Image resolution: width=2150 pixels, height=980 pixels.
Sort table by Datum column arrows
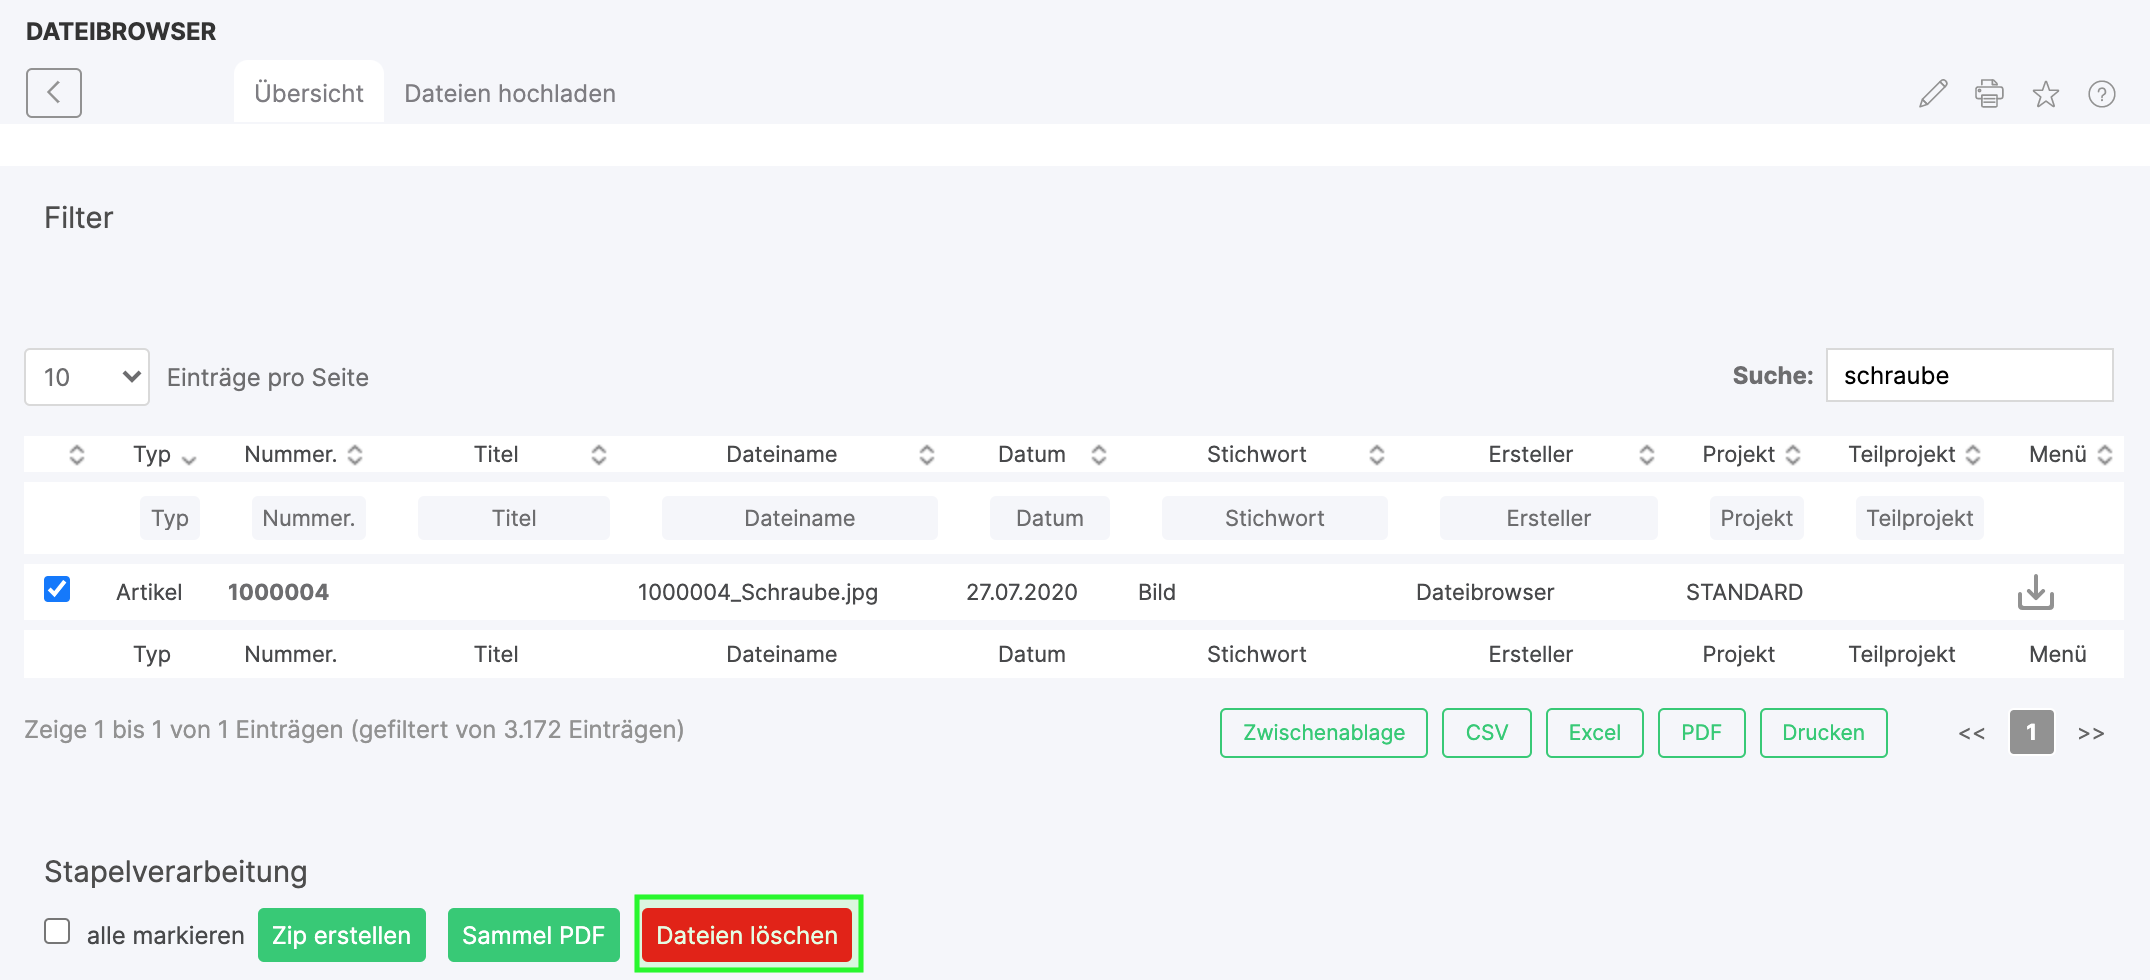(x=1098, y=455)
